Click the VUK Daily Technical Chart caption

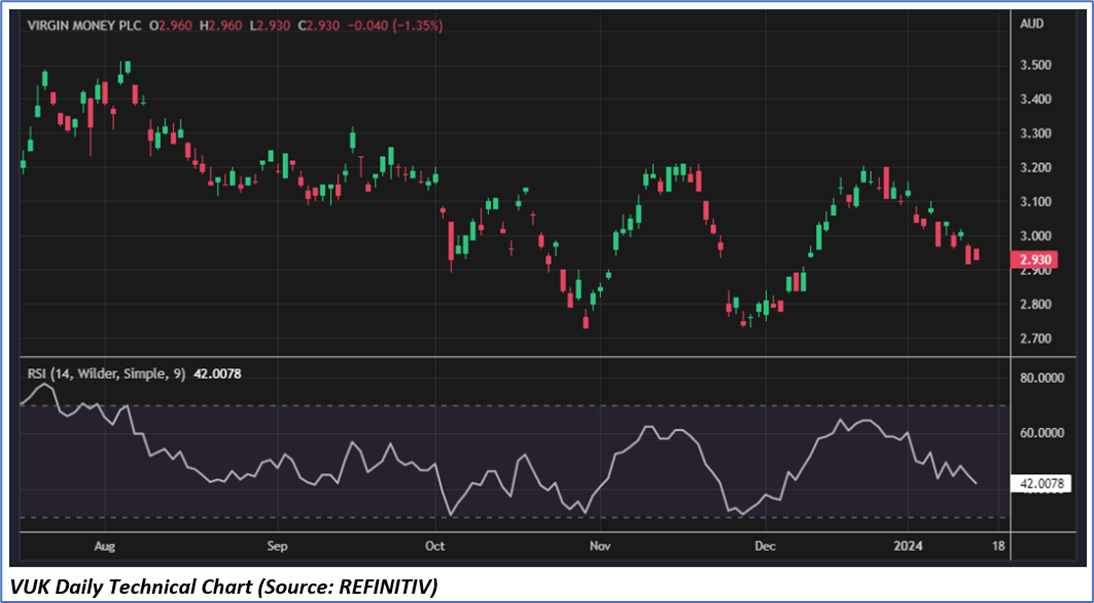coord(225,587)
